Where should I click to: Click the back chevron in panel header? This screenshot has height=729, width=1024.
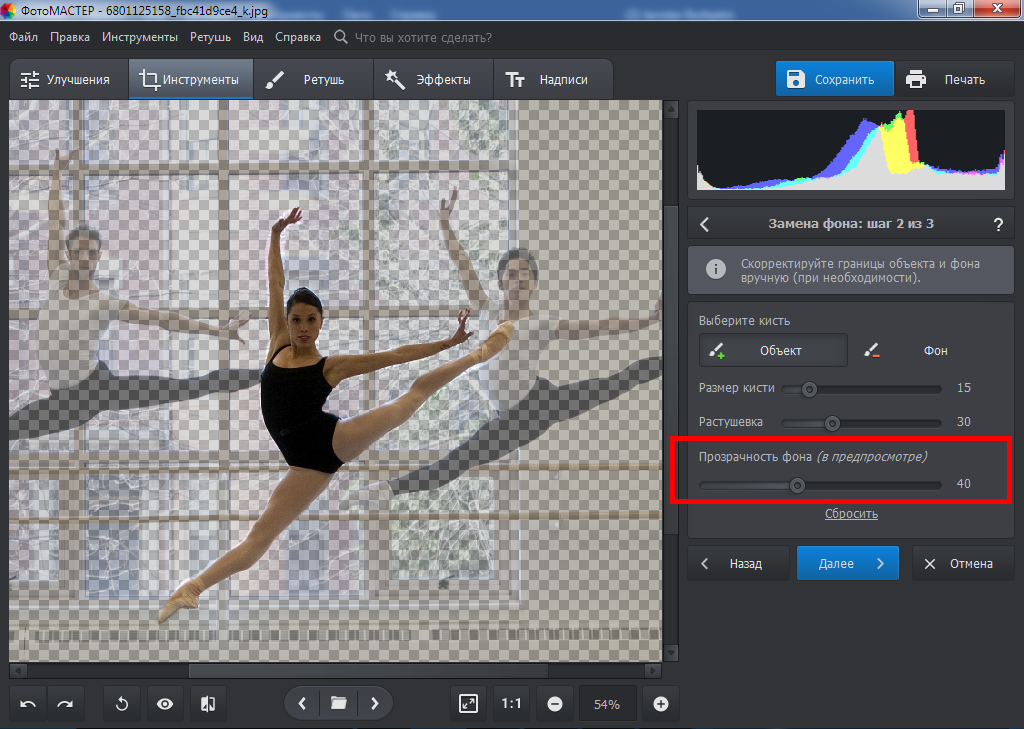click(x=705, y=224)
